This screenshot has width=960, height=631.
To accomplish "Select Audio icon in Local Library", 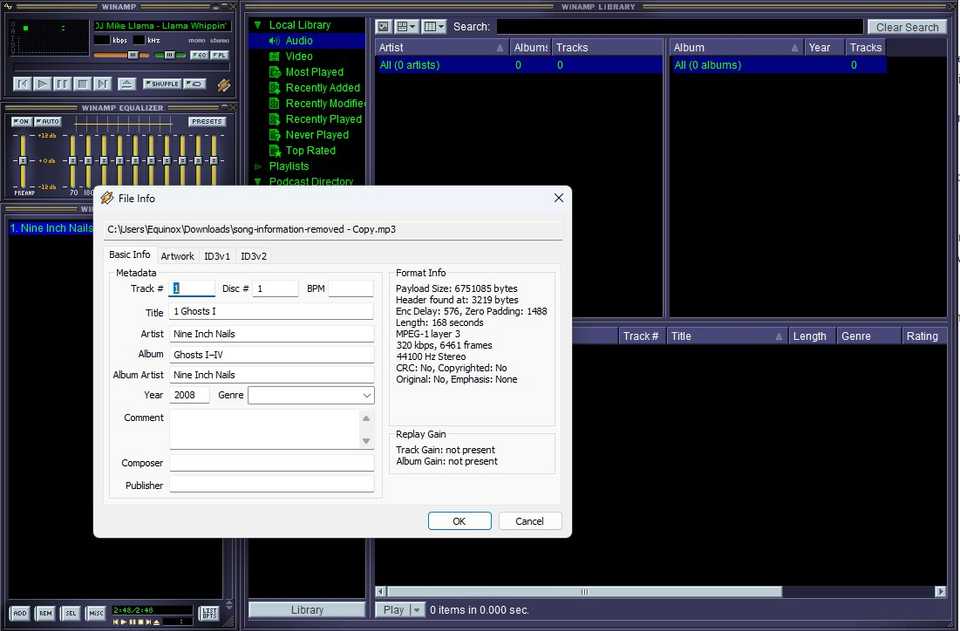I will (x=275, y=40).
